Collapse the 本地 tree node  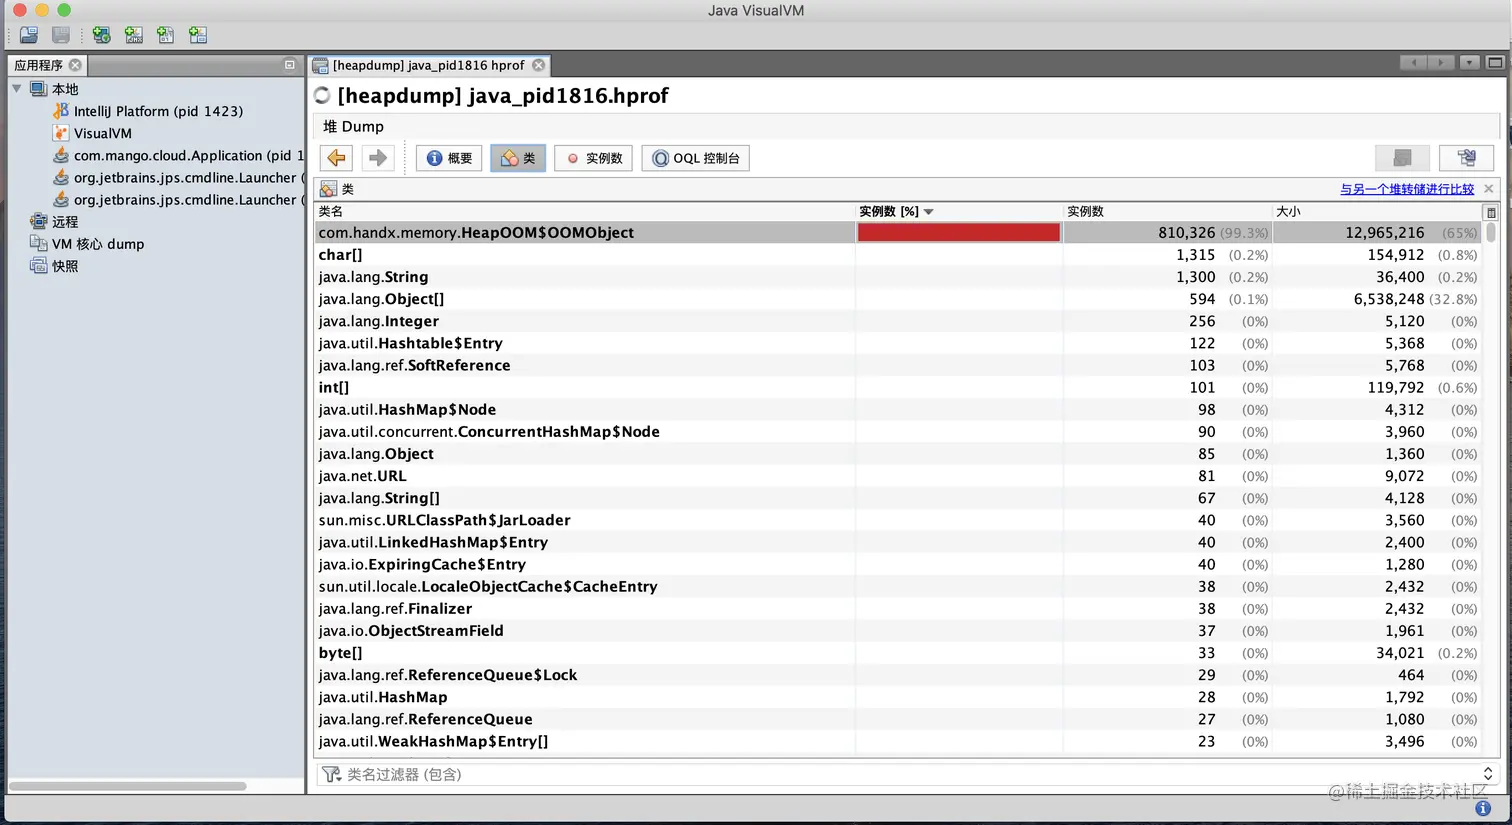(x=16, y=89)
